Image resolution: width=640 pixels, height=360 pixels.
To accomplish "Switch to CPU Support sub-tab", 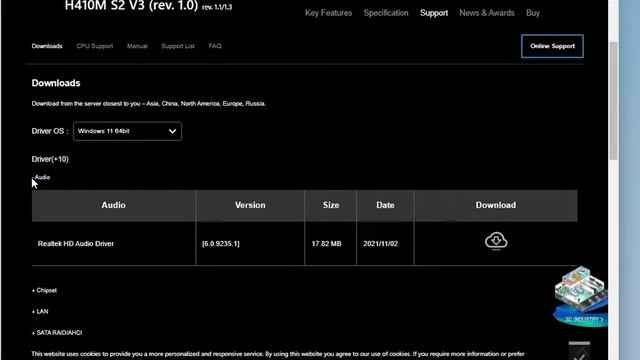I will coord(95,46).
